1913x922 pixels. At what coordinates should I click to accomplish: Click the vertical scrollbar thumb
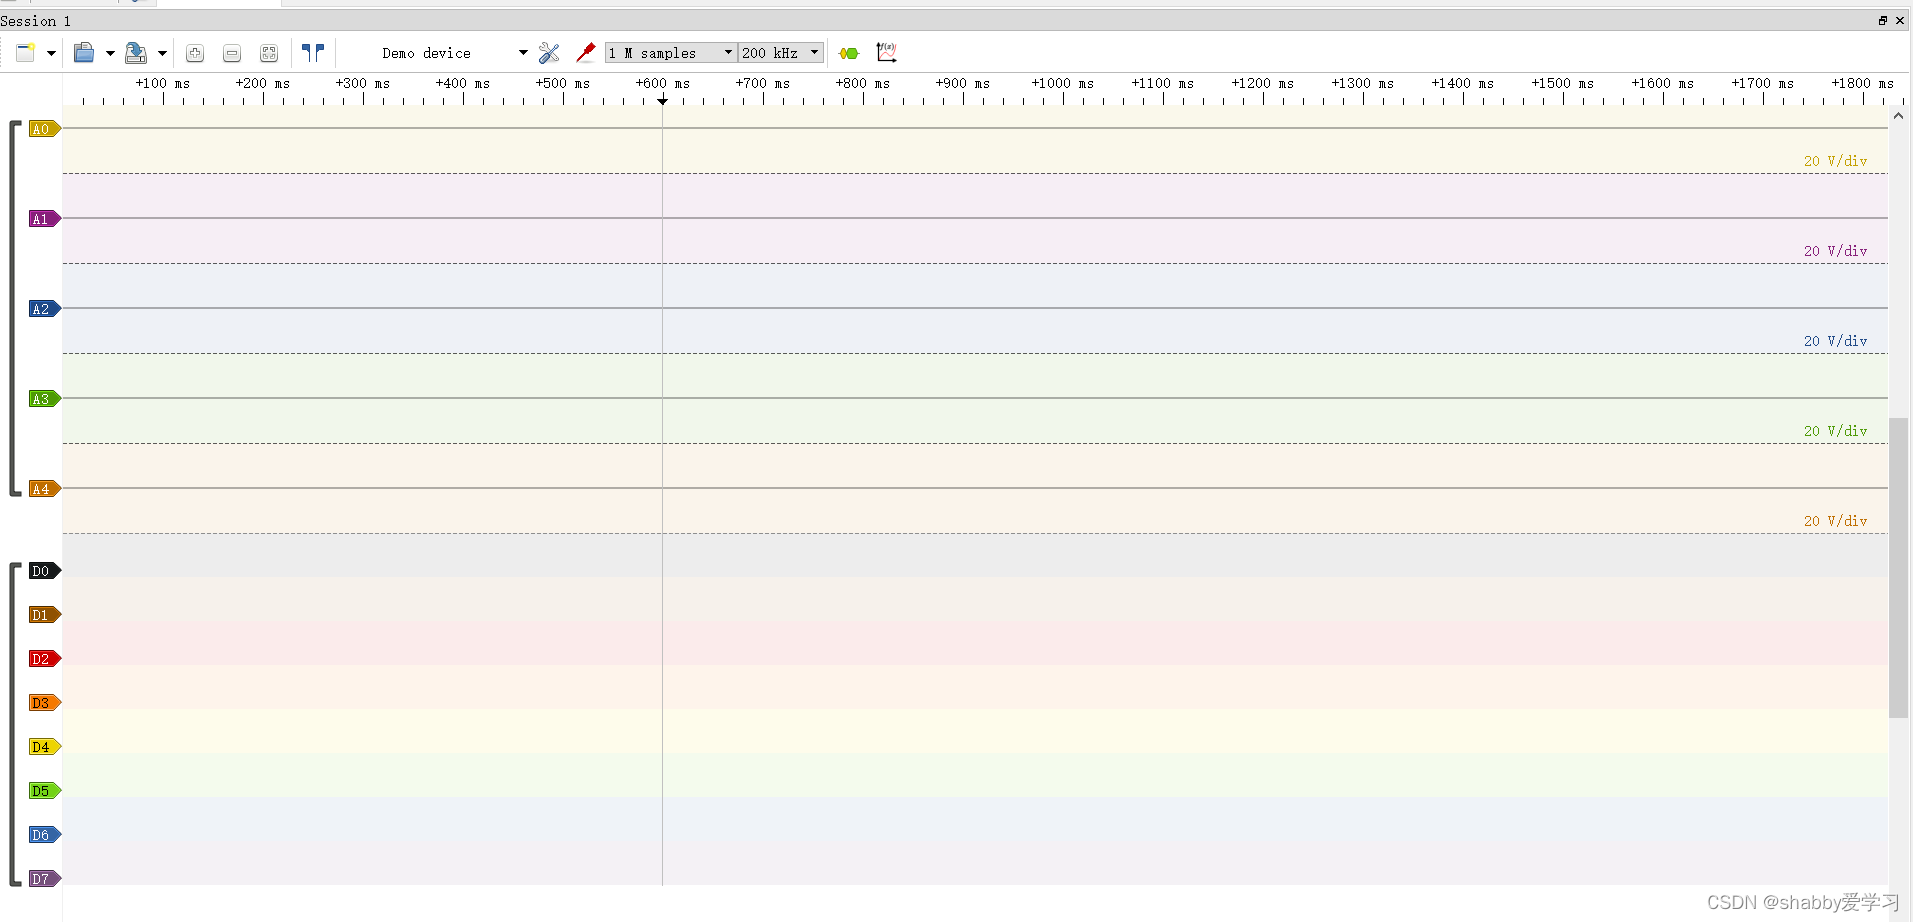(1898, 568)
